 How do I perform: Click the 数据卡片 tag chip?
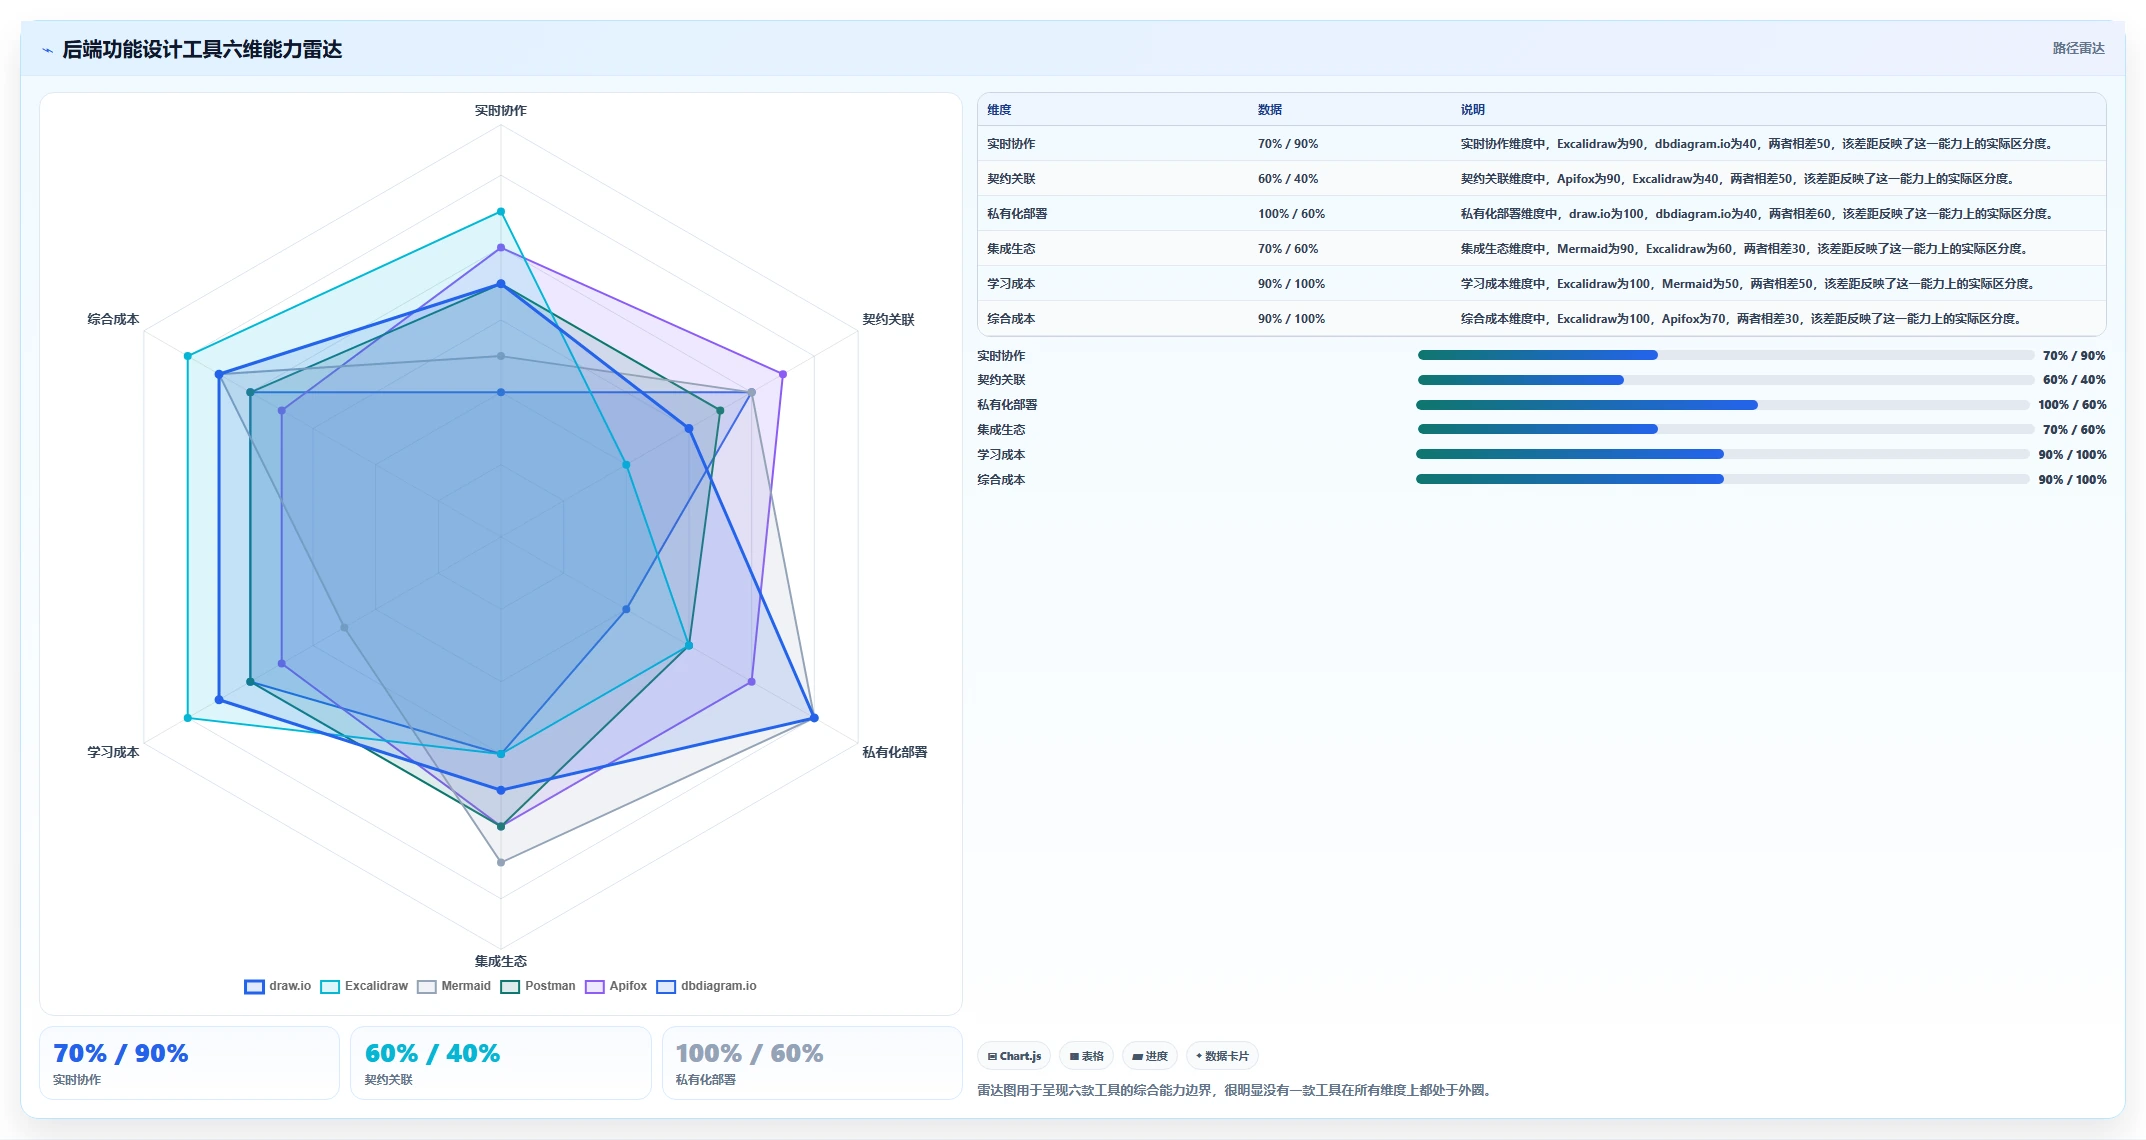[x=1222, y=1056]
